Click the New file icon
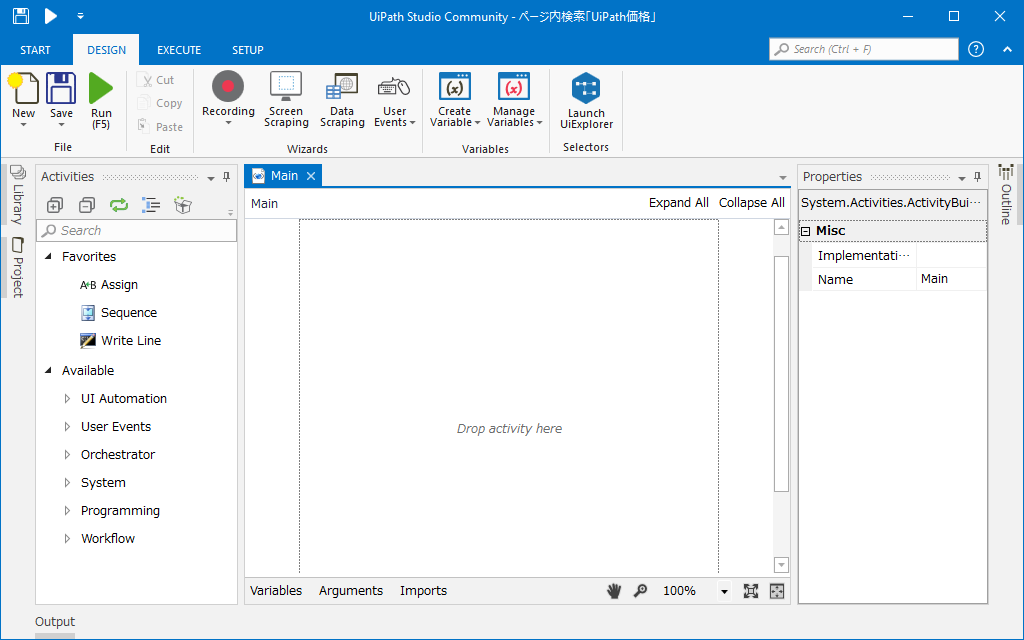 24,88
